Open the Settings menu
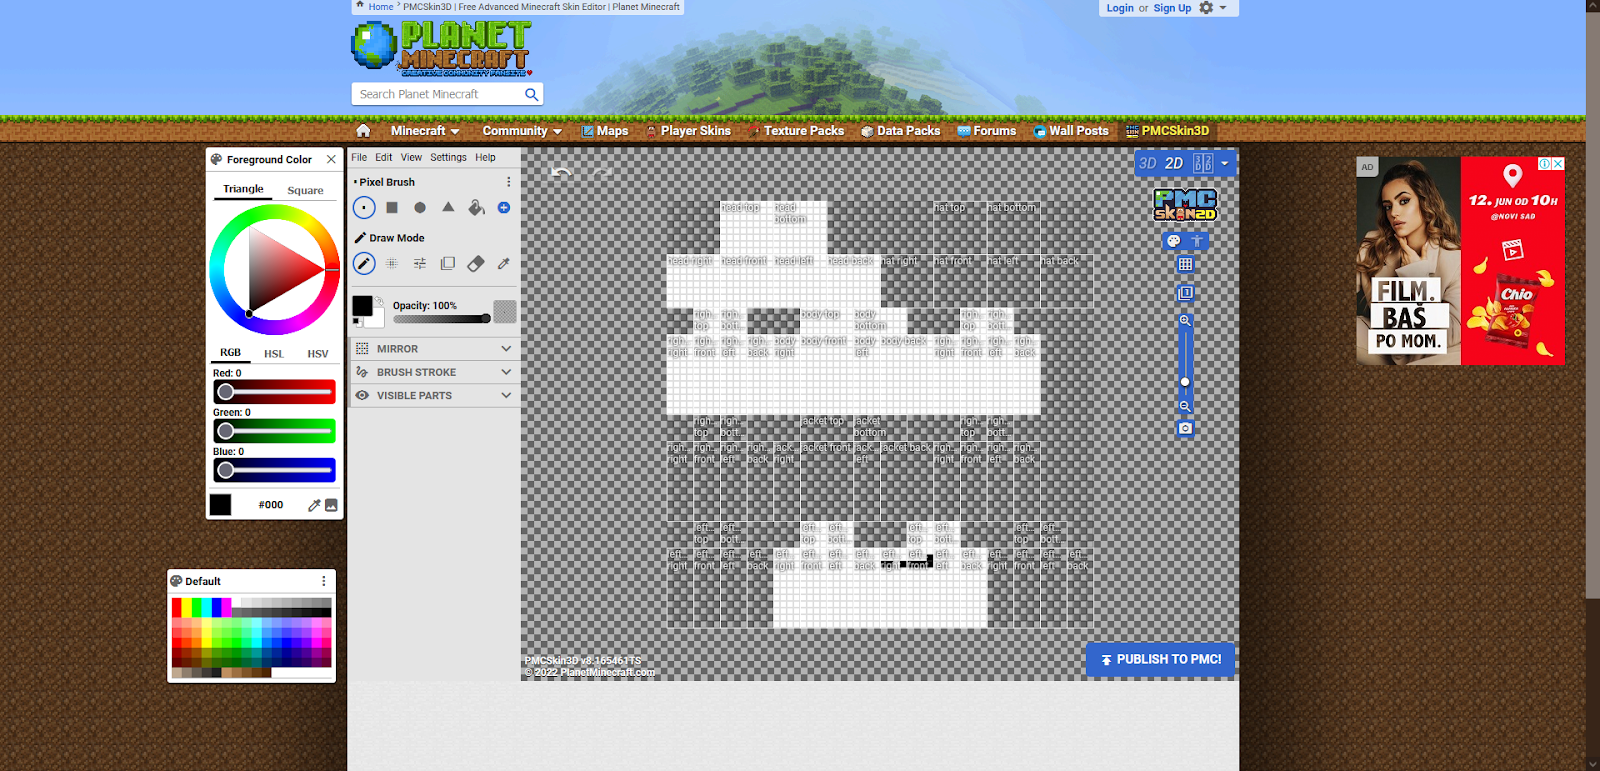Screen dimensions: 1600x771 [x=448, y=157]
